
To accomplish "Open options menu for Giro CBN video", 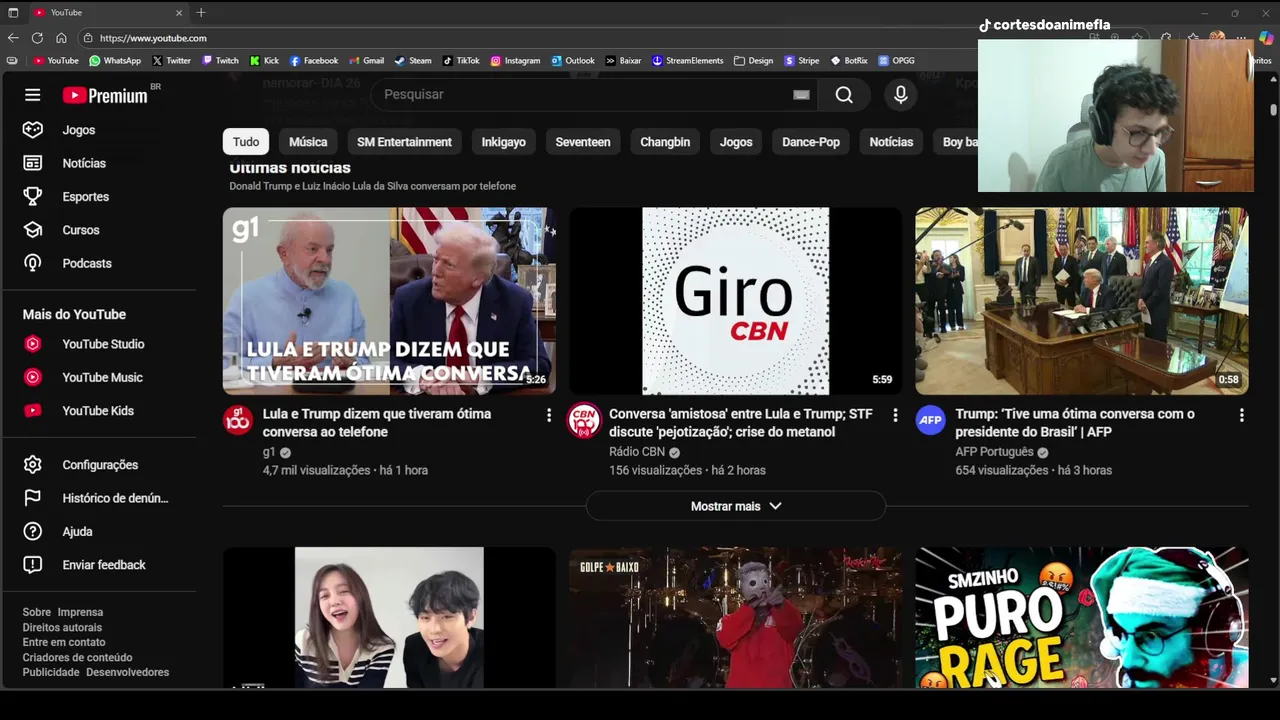I will (895, 415).
